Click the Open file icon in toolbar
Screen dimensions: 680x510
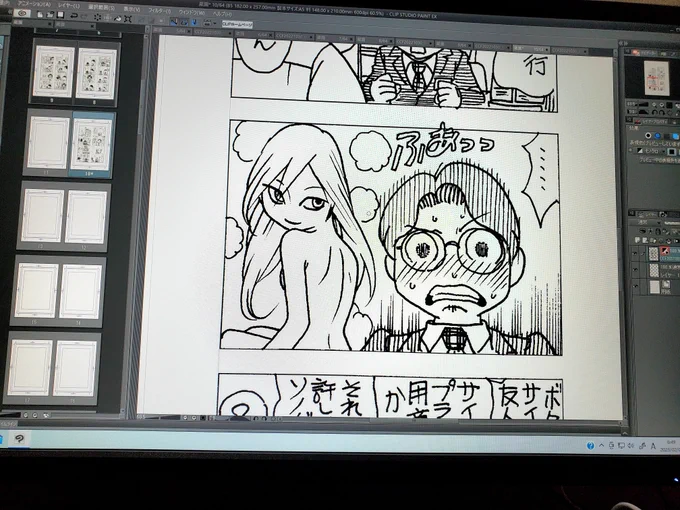click(50, 15)
